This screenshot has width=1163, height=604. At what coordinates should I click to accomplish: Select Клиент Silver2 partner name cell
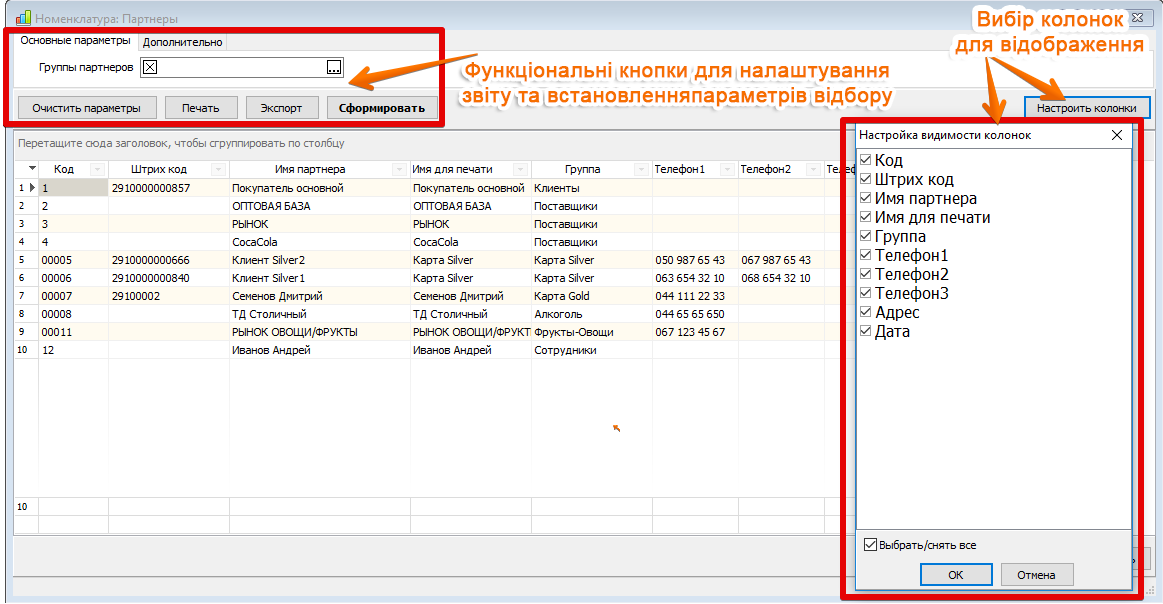point(320,260)
